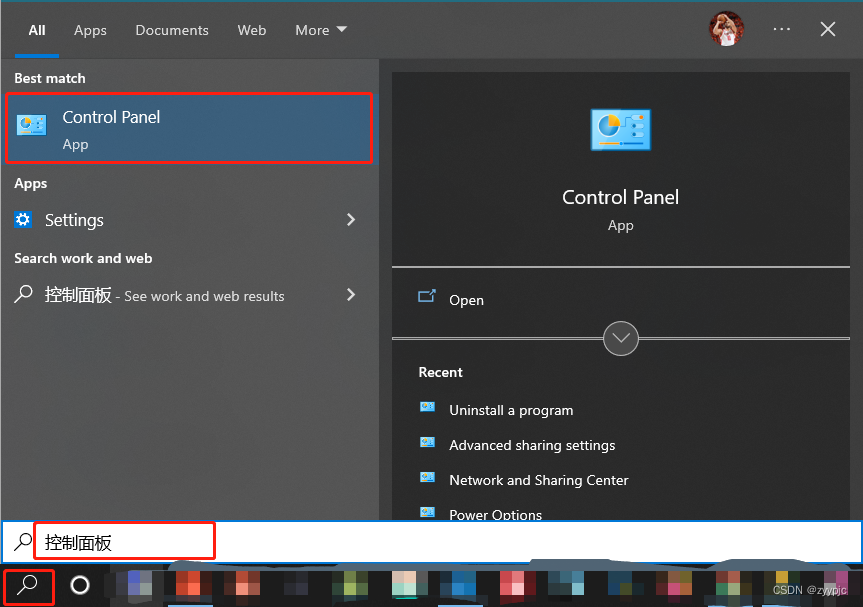Click the icon beside Network and Sharing Center
Image resolution: width=863 pixels, height=607 pixels.
pyautogui.click(x=427, y=477)
